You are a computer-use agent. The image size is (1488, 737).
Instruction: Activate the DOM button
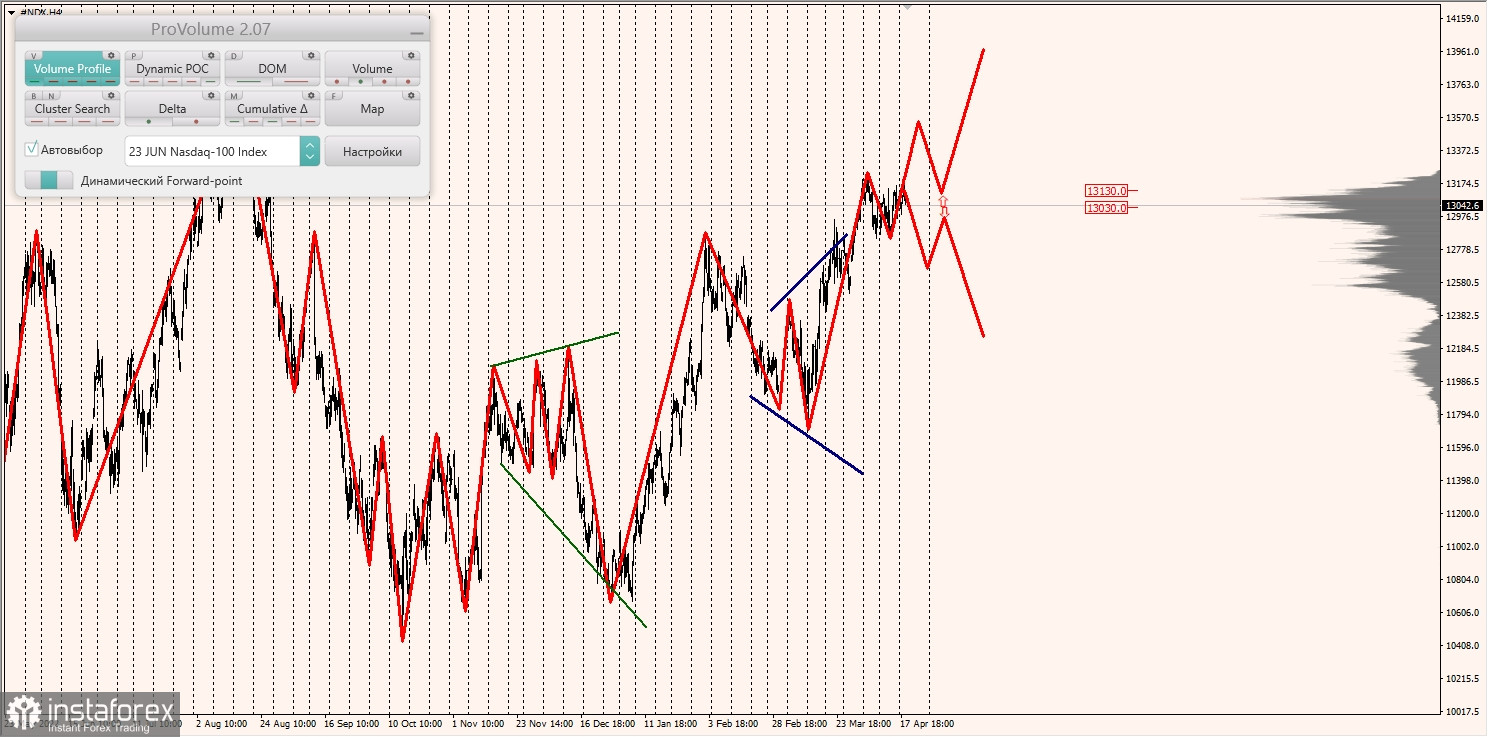point(272,68)
